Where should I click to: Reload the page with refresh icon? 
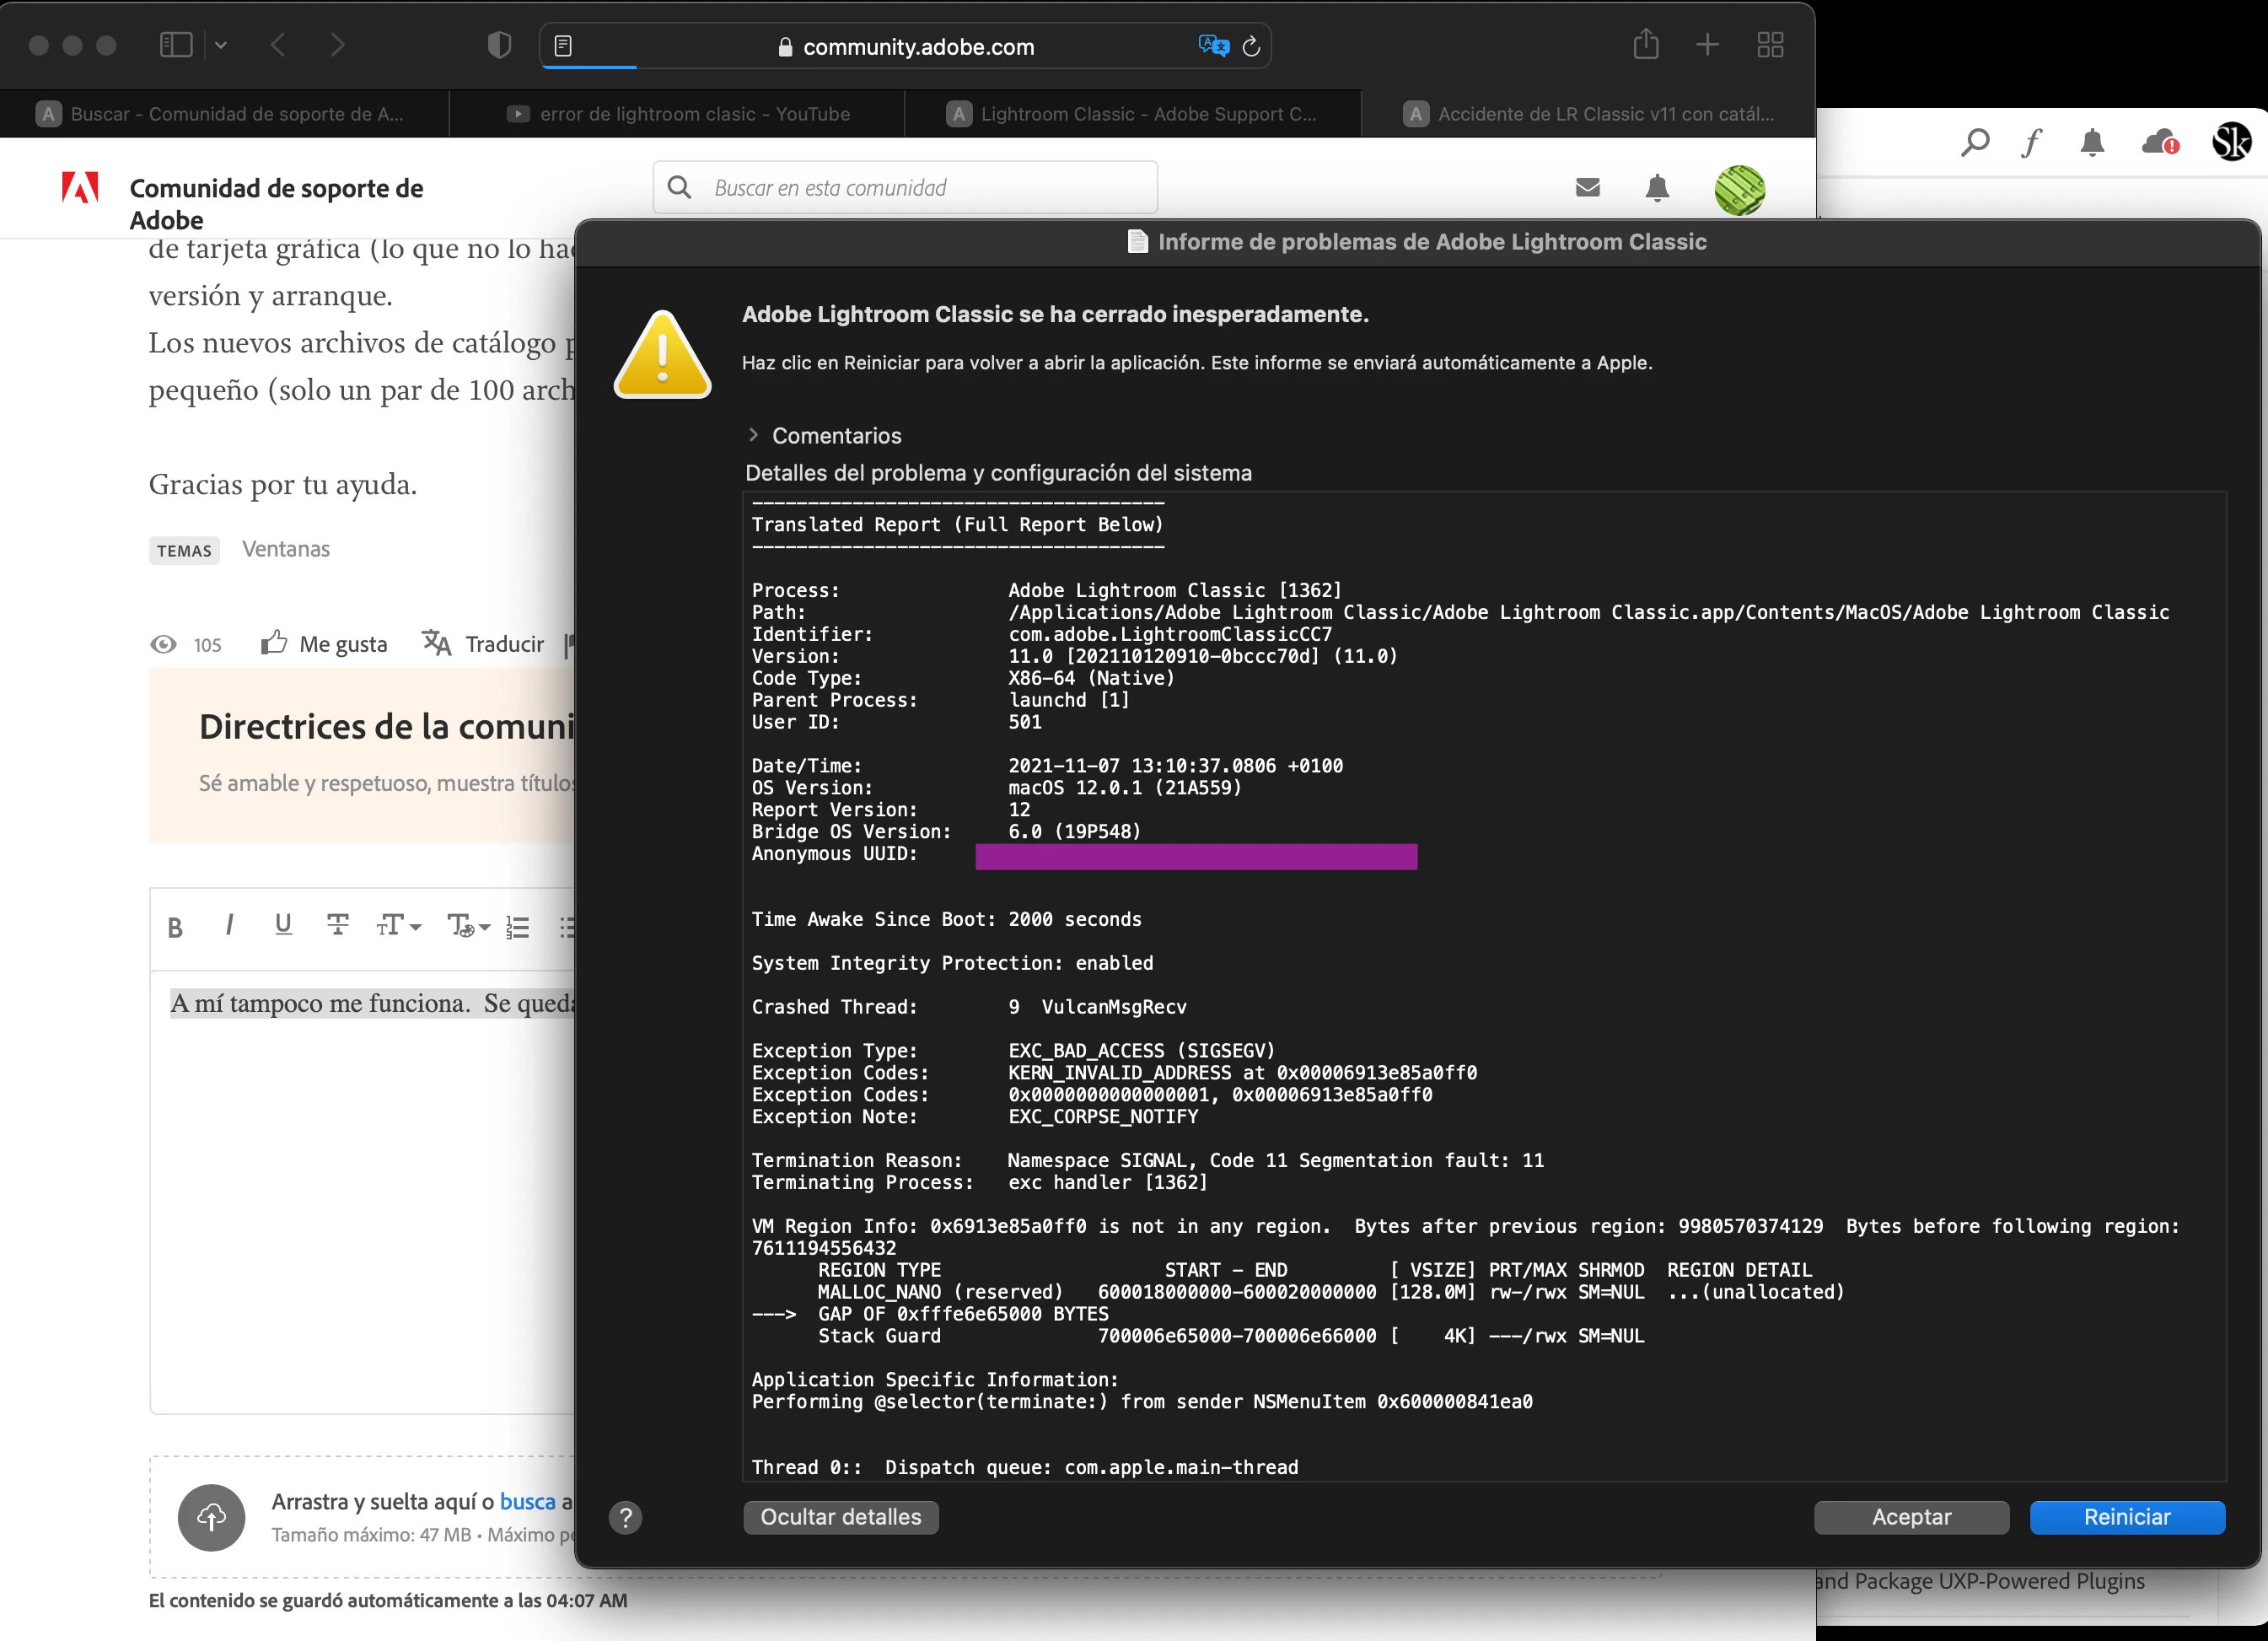[1251, 46]
